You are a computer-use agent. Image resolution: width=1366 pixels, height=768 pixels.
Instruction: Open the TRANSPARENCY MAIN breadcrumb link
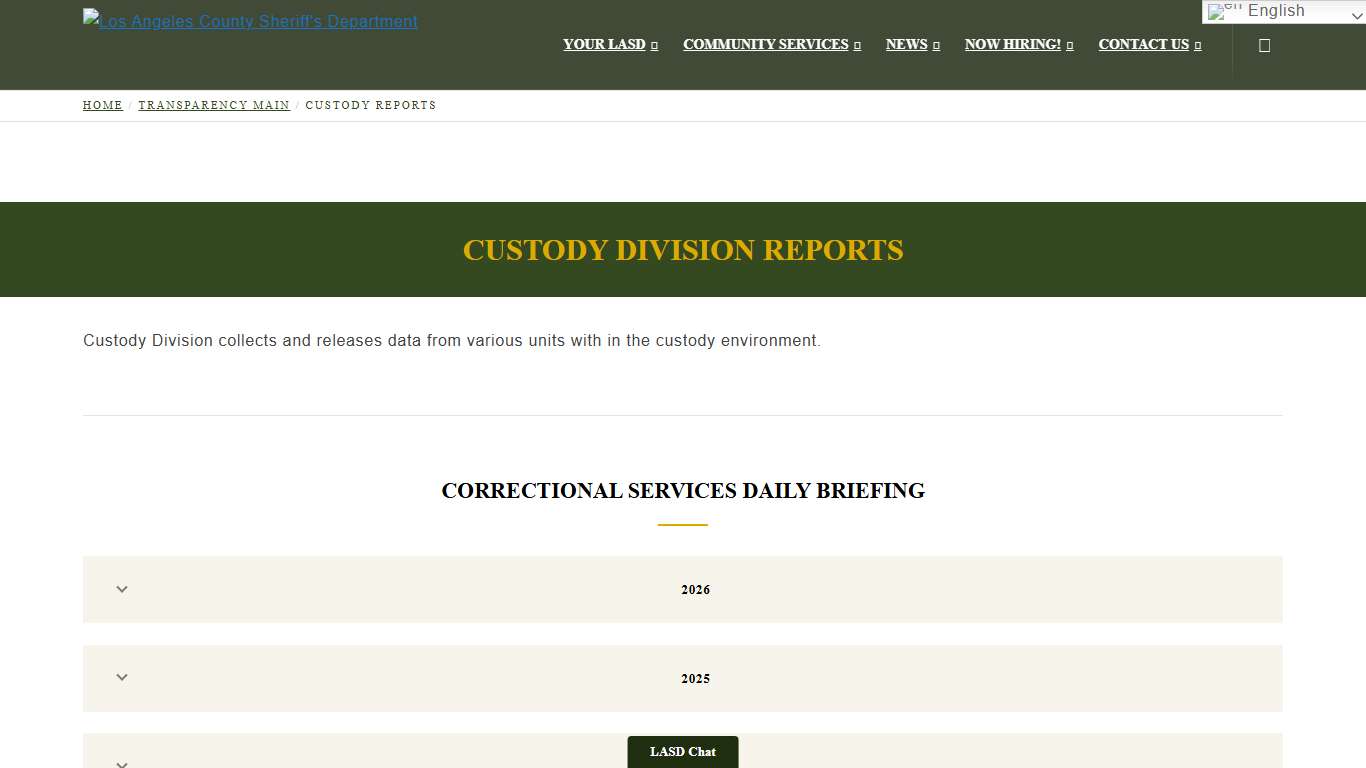(213, 105)
